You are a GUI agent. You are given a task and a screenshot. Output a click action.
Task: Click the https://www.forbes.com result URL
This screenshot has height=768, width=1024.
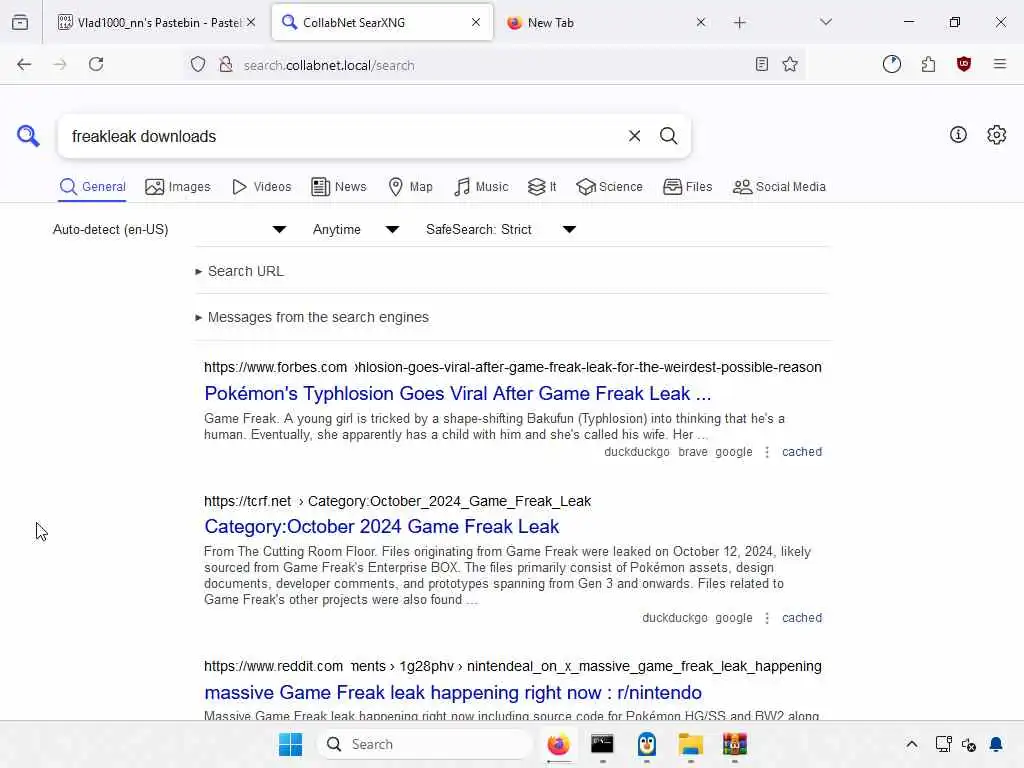coord(513,367)
